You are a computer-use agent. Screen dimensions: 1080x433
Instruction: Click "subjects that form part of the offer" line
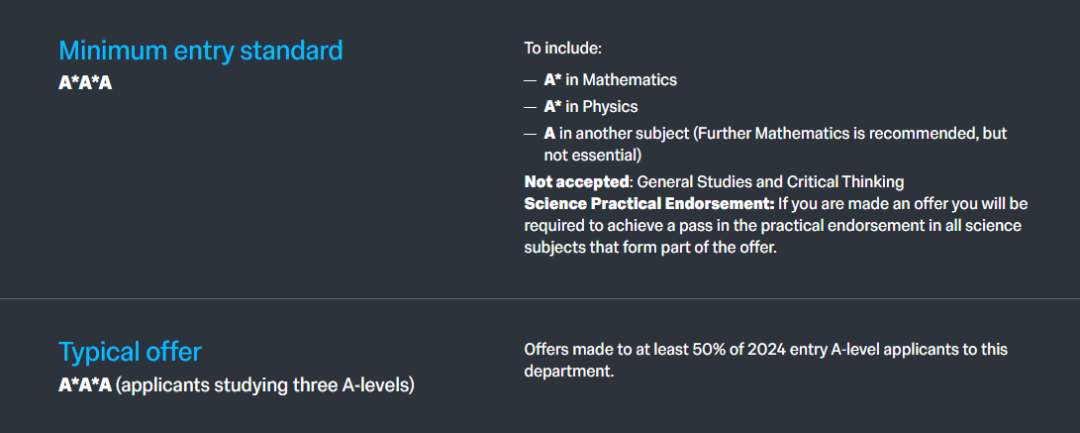650,248
